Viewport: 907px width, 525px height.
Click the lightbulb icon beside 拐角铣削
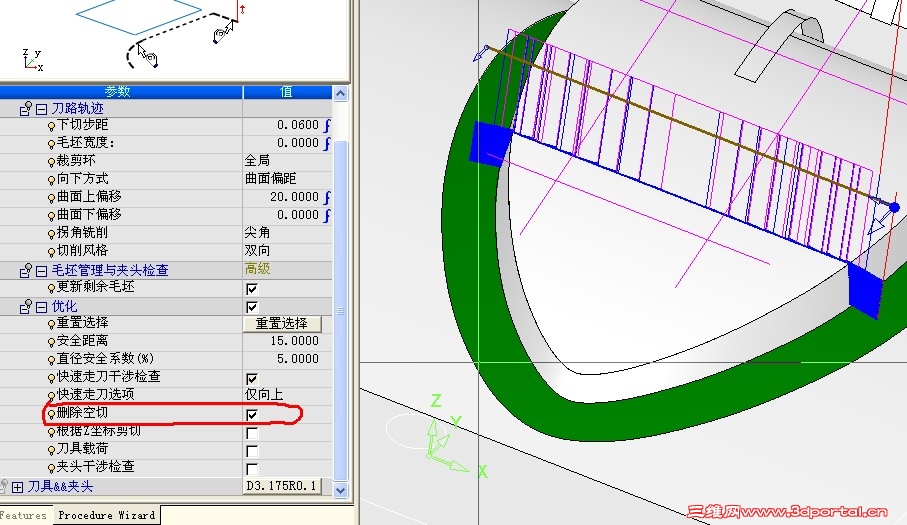51,234
